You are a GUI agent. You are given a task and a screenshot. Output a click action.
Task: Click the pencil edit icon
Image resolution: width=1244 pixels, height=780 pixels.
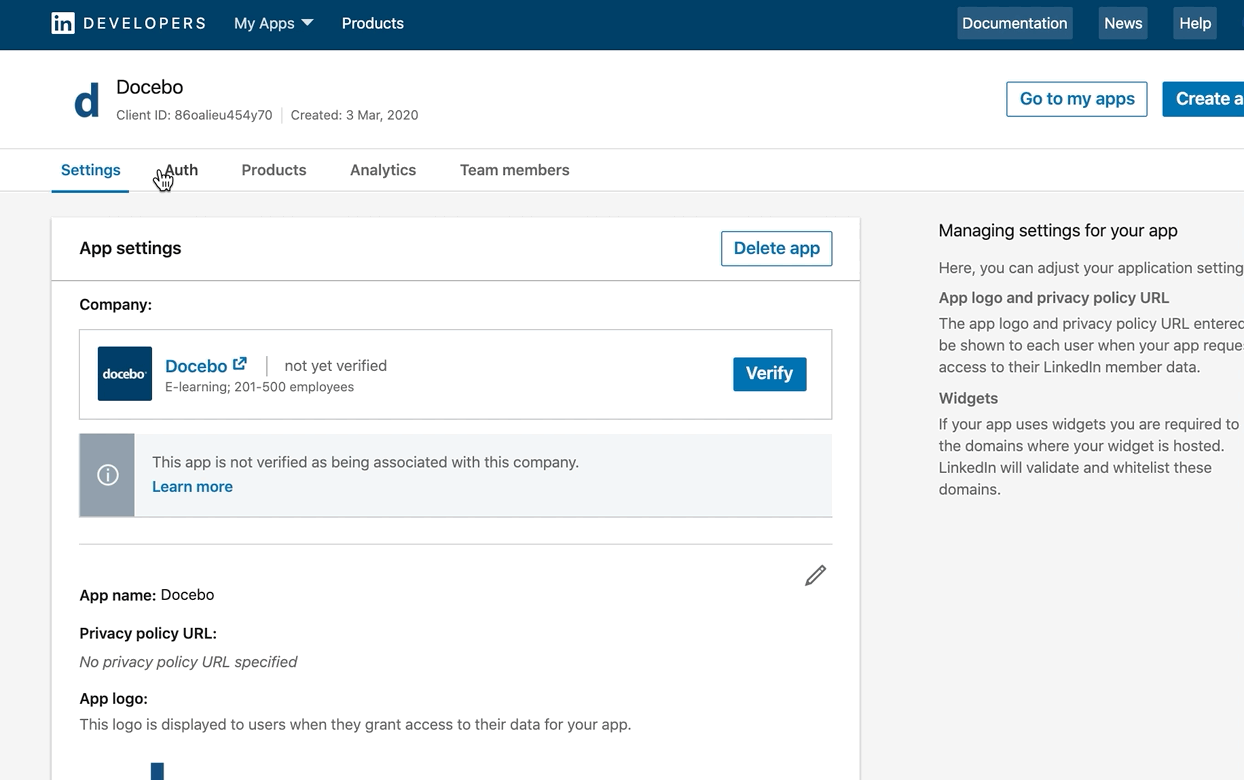(816, 575)
